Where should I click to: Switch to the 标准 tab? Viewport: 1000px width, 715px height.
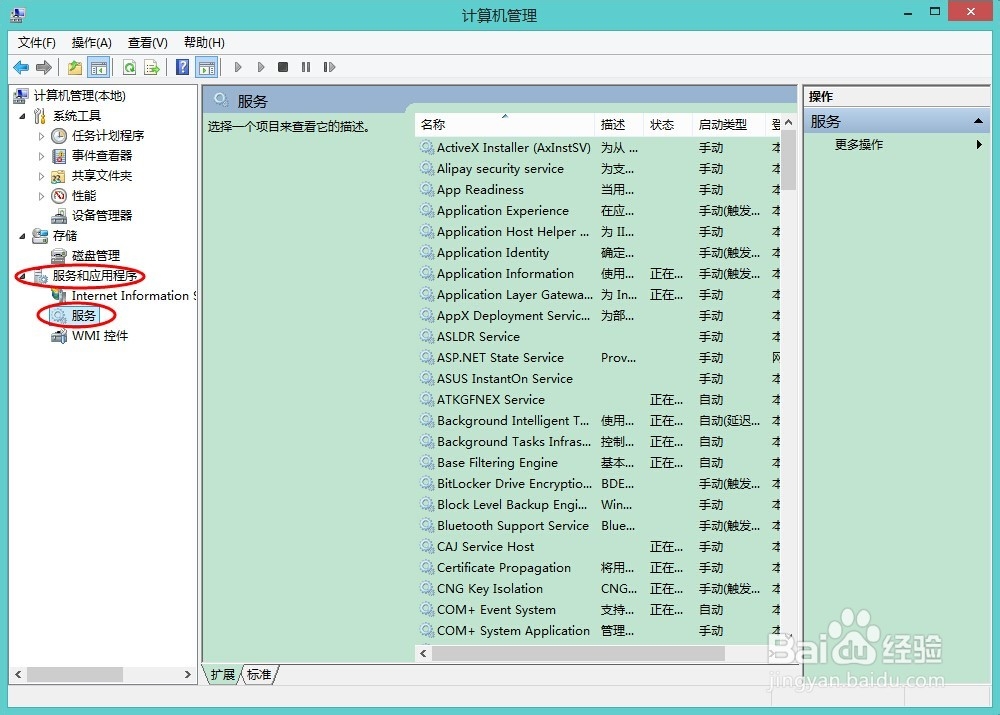coord(259,675)
